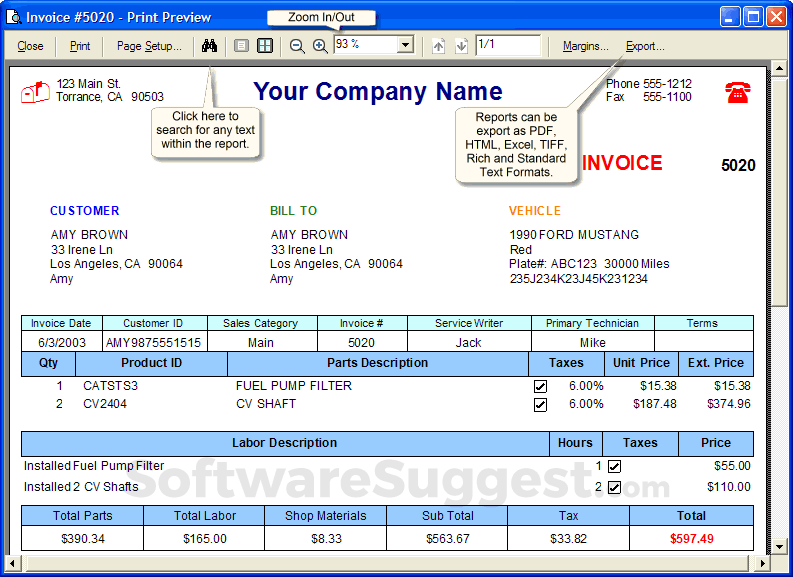Open Page Setup dialog
The image size is (793, 577).
pyautogui.click(x=149, y=46)
